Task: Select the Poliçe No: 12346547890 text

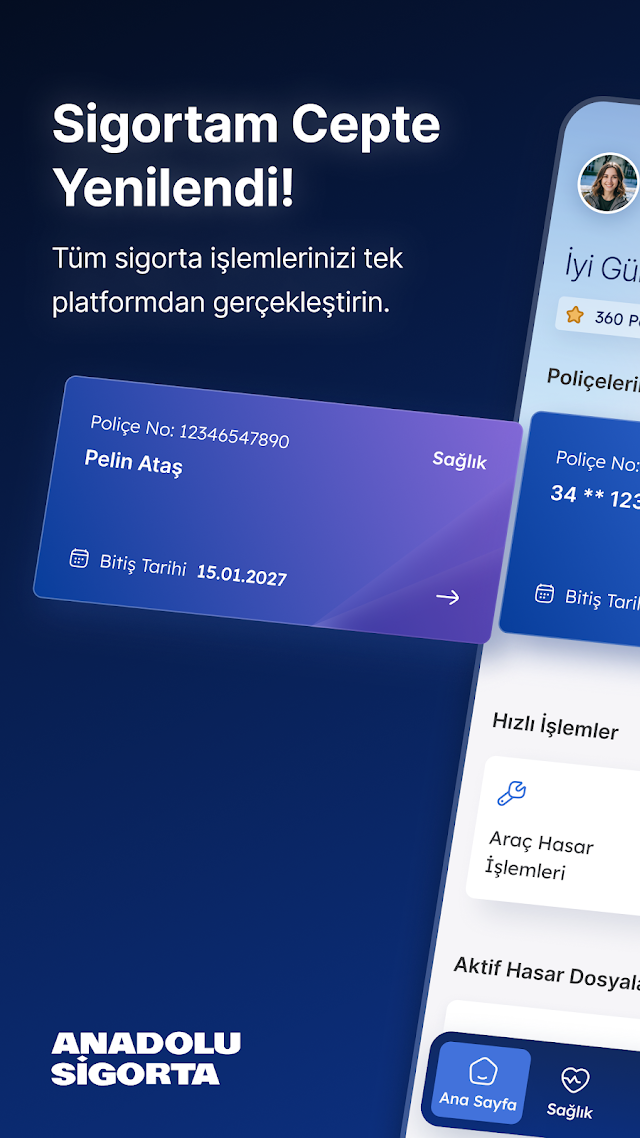Action: [189, 432]
